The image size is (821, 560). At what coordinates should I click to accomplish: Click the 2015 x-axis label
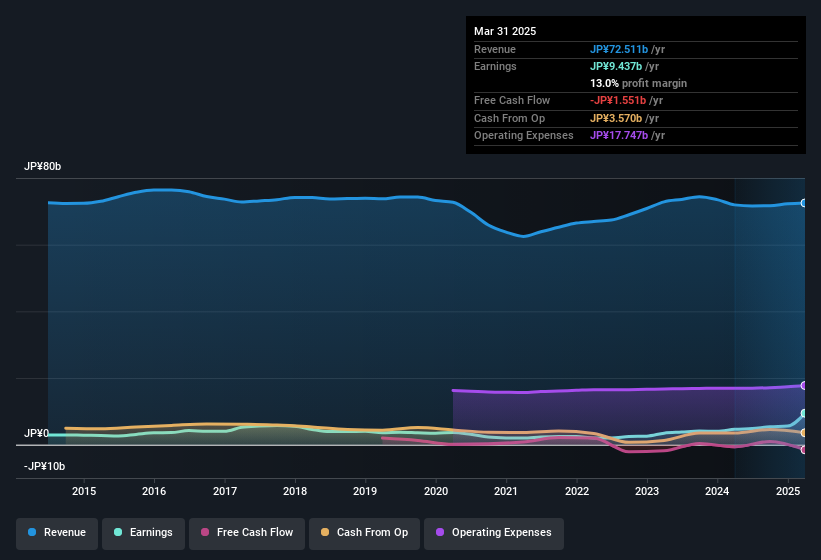84,491
